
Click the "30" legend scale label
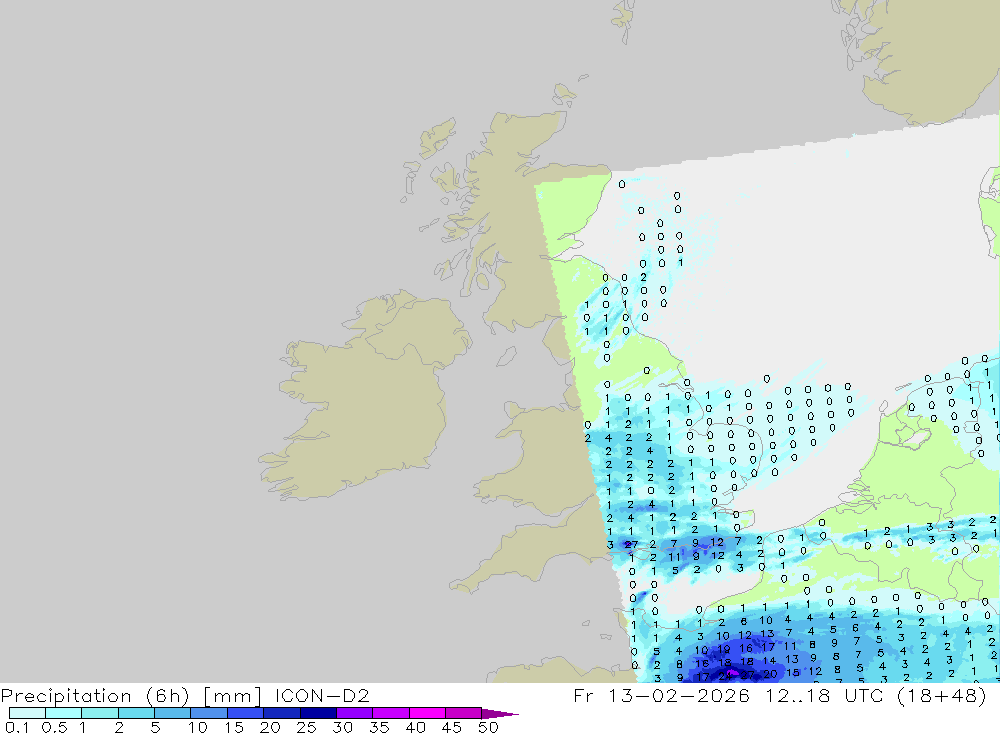click(x=343, y=727)
